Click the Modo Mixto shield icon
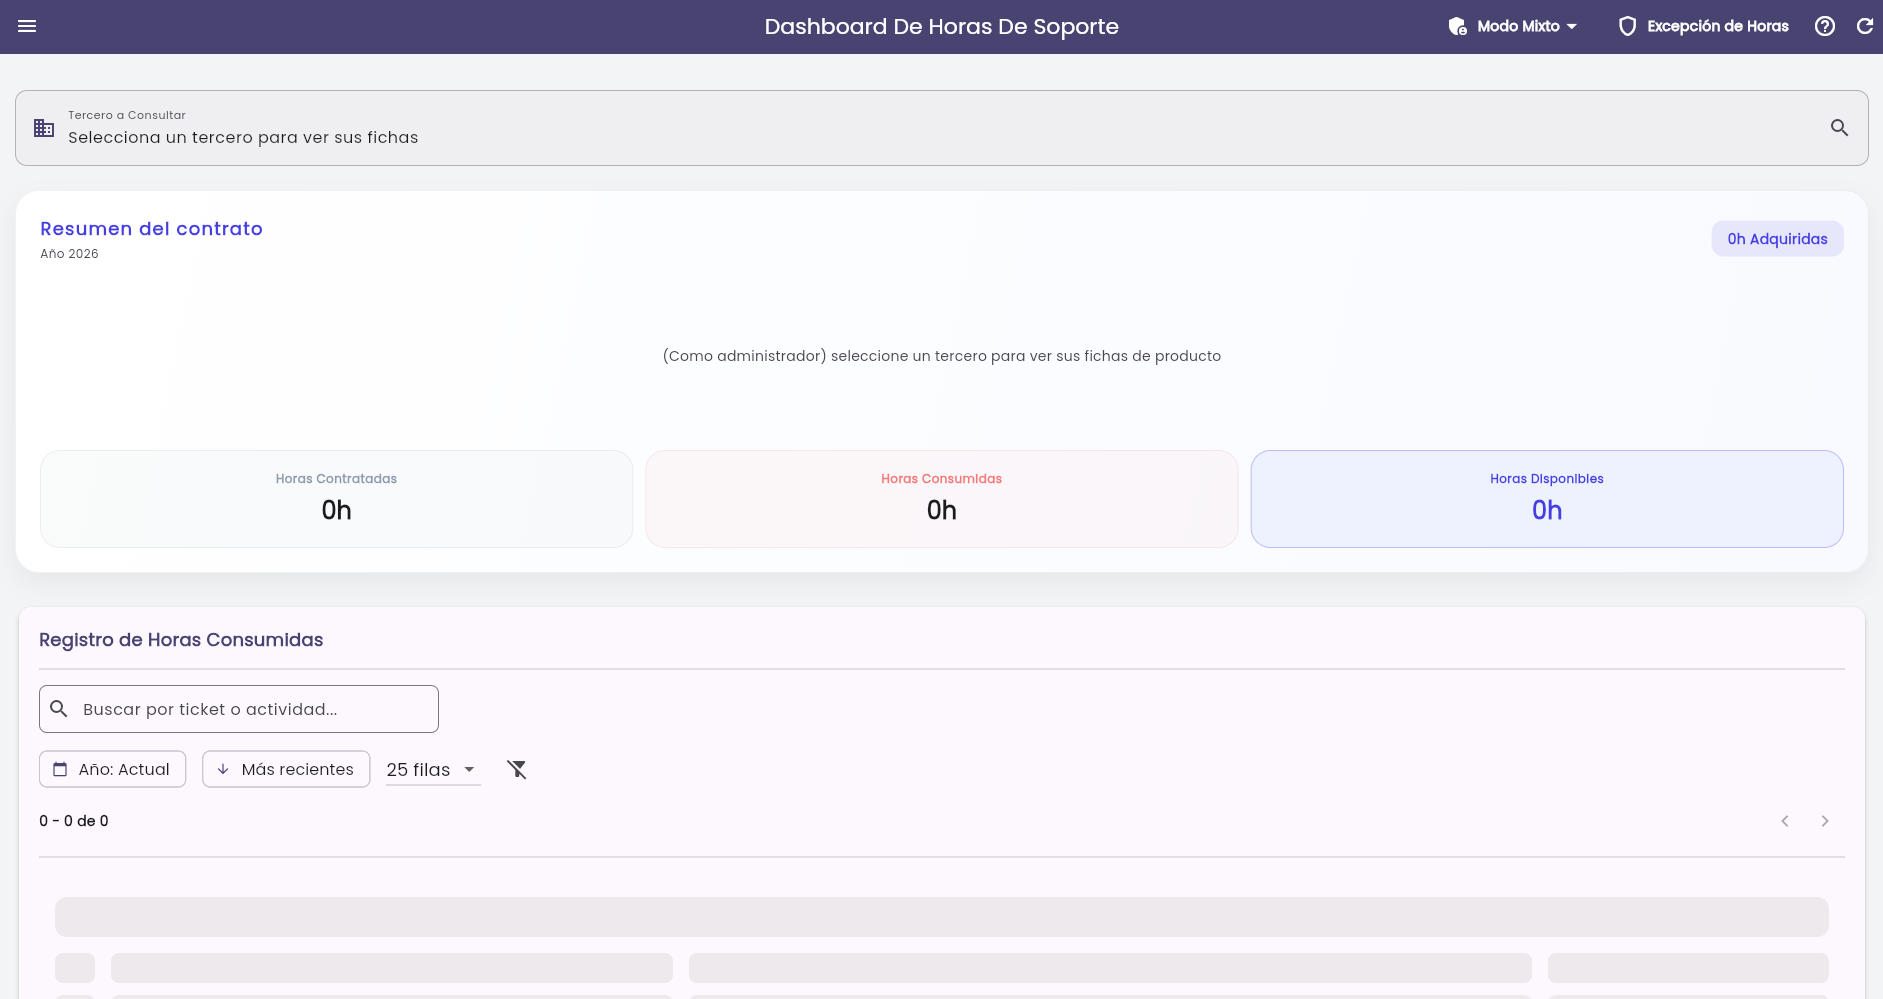Viewport: 1883px width, 999px height. [x=1457, y=26]
